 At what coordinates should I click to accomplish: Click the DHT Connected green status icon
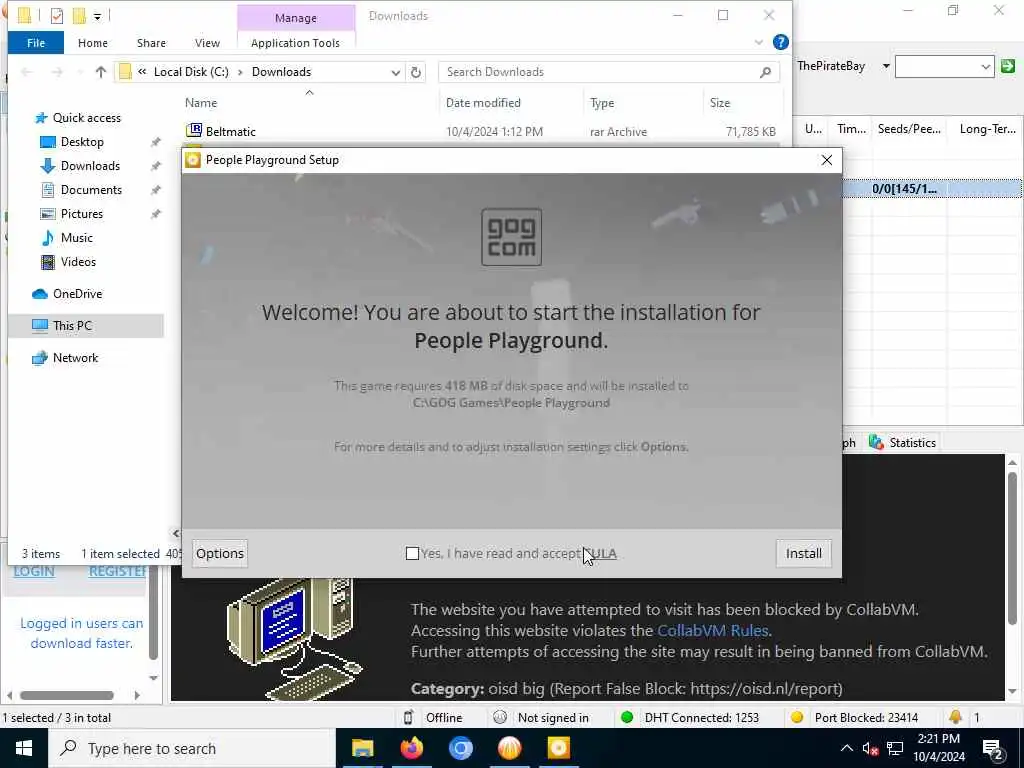click(x=627, y=718)
